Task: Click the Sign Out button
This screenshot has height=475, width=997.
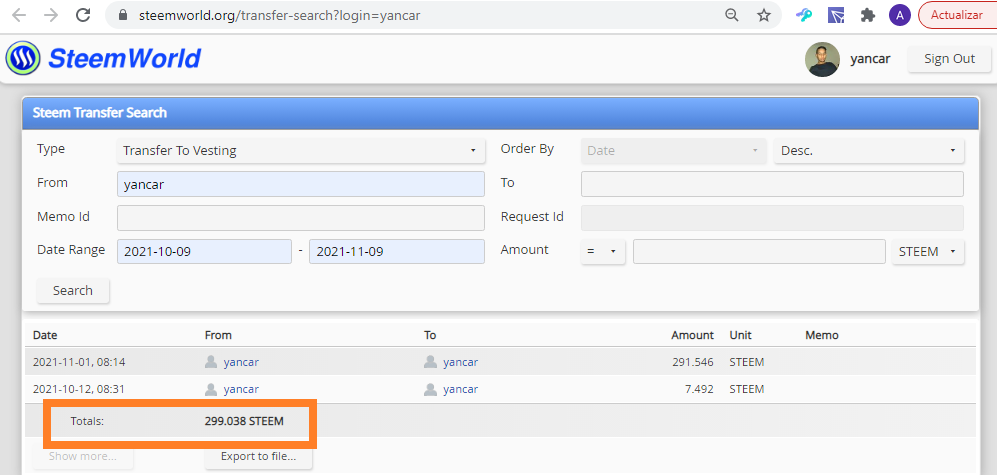Action: [949, 59]
